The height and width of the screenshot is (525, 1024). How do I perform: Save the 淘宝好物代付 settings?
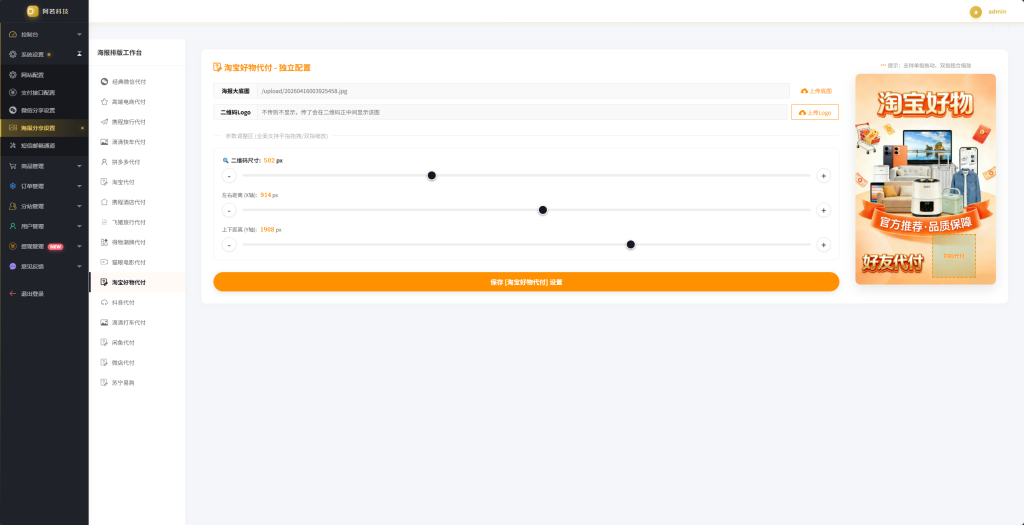pyautogui.click(x=526, y=282)
